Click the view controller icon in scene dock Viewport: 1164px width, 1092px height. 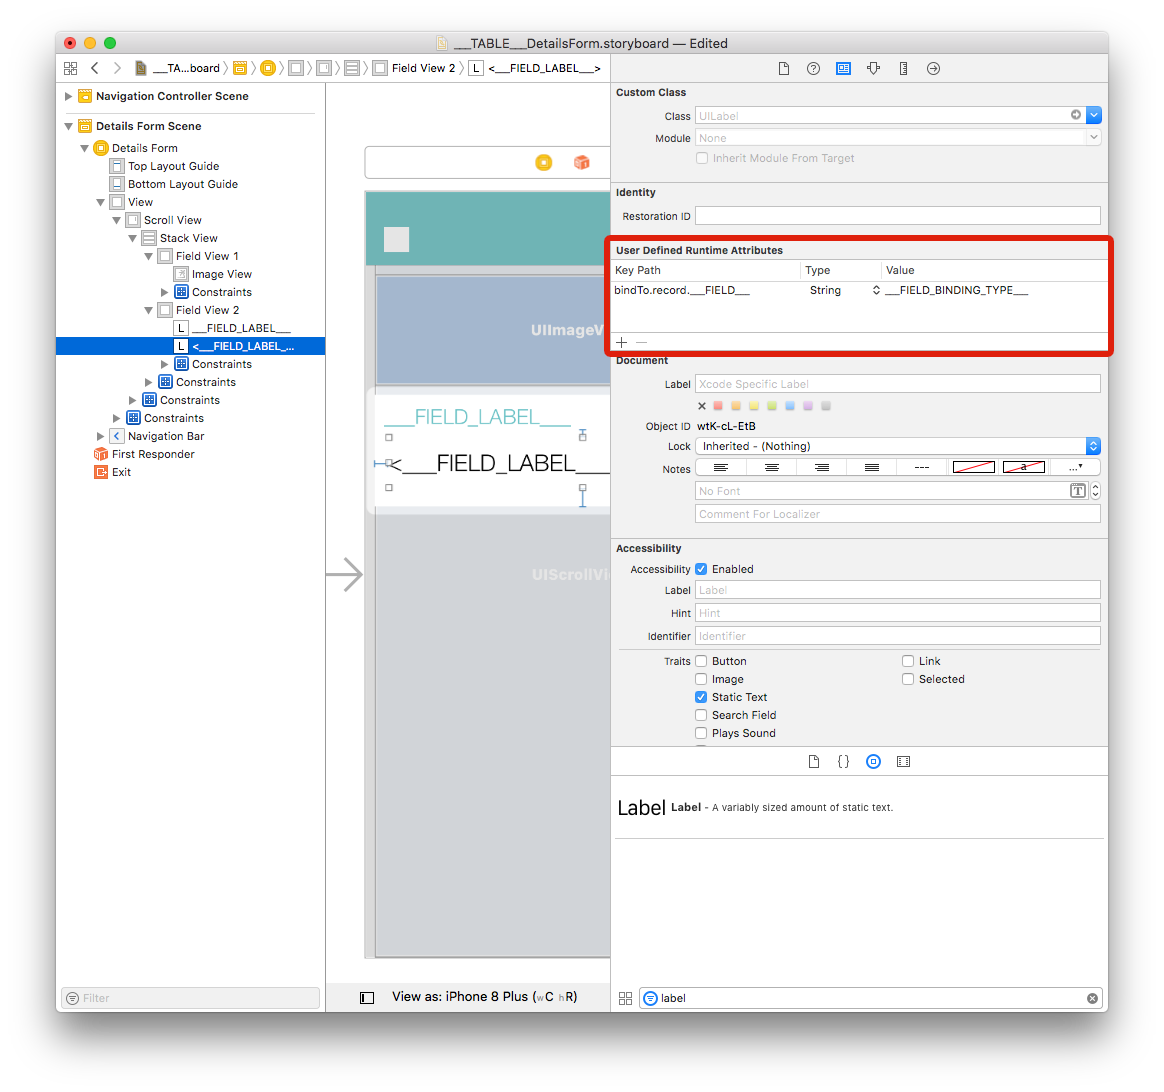click(x=543, y=163)
